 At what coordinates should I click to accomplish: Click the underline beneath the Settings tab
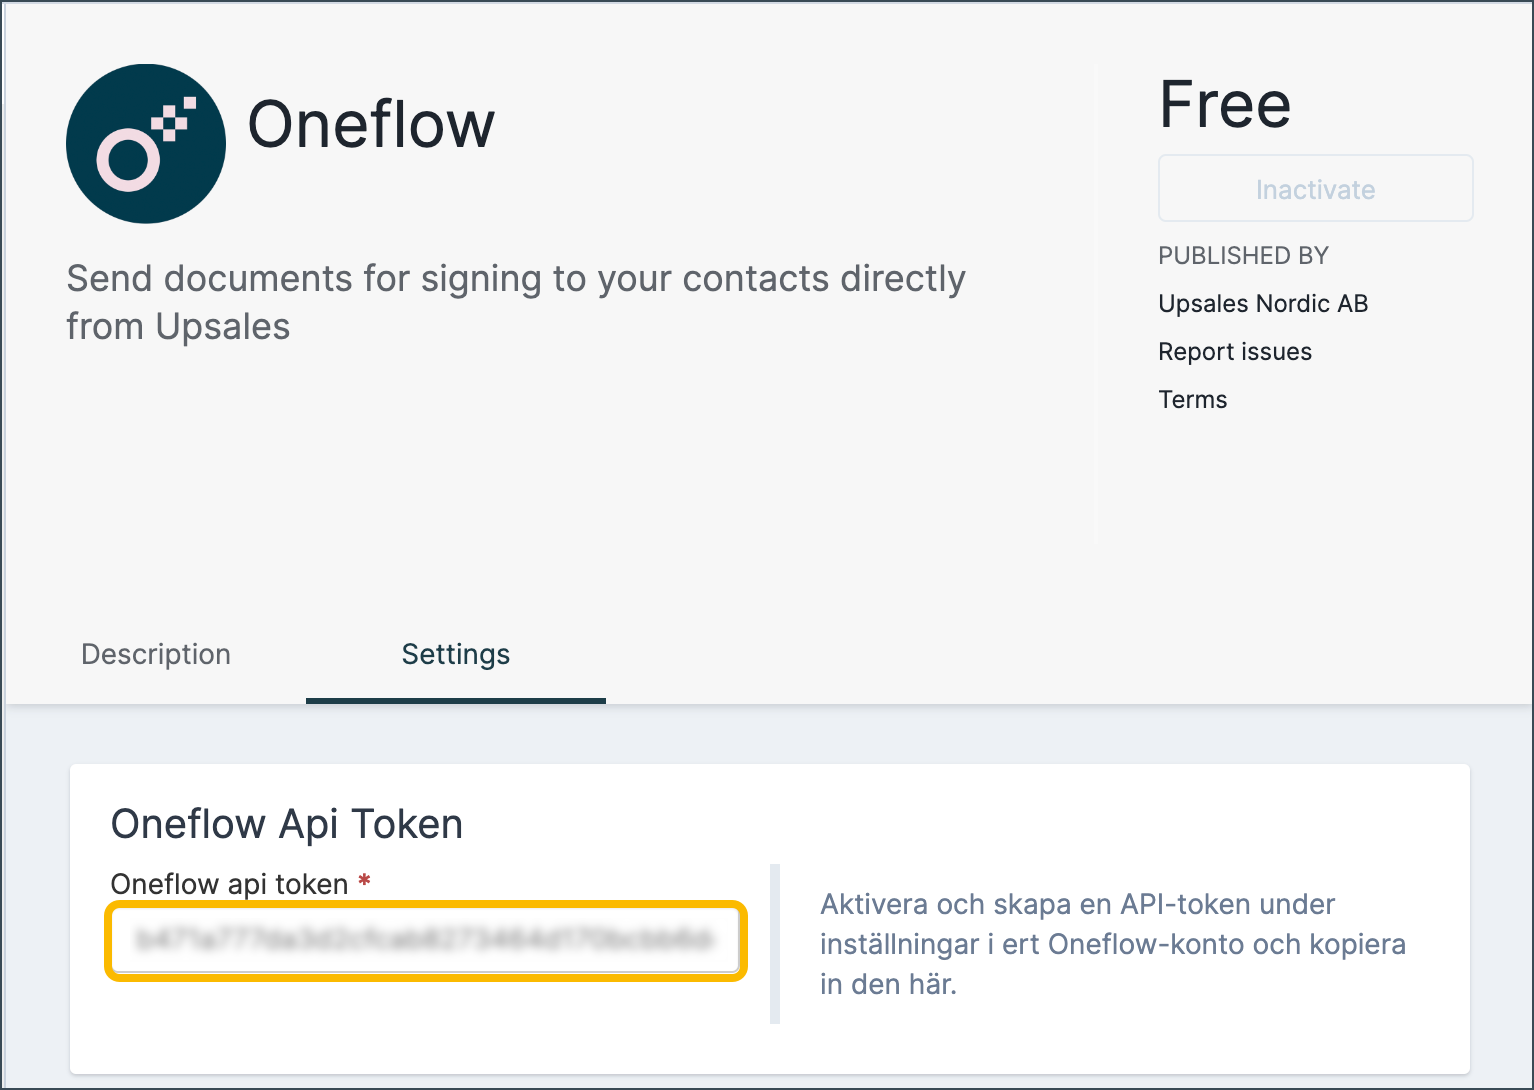(455, 701)
